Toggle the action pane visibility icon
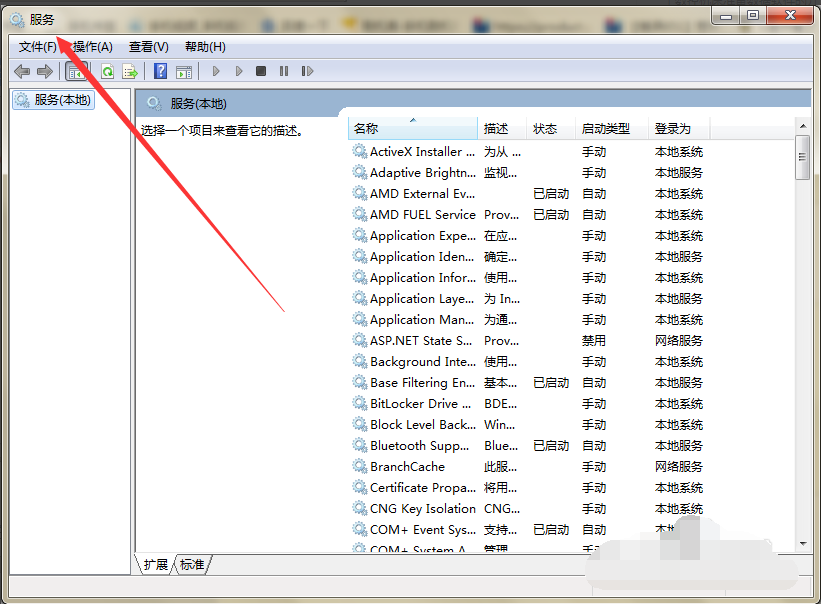Screen dimensions: 821x604 coord(186,70)
